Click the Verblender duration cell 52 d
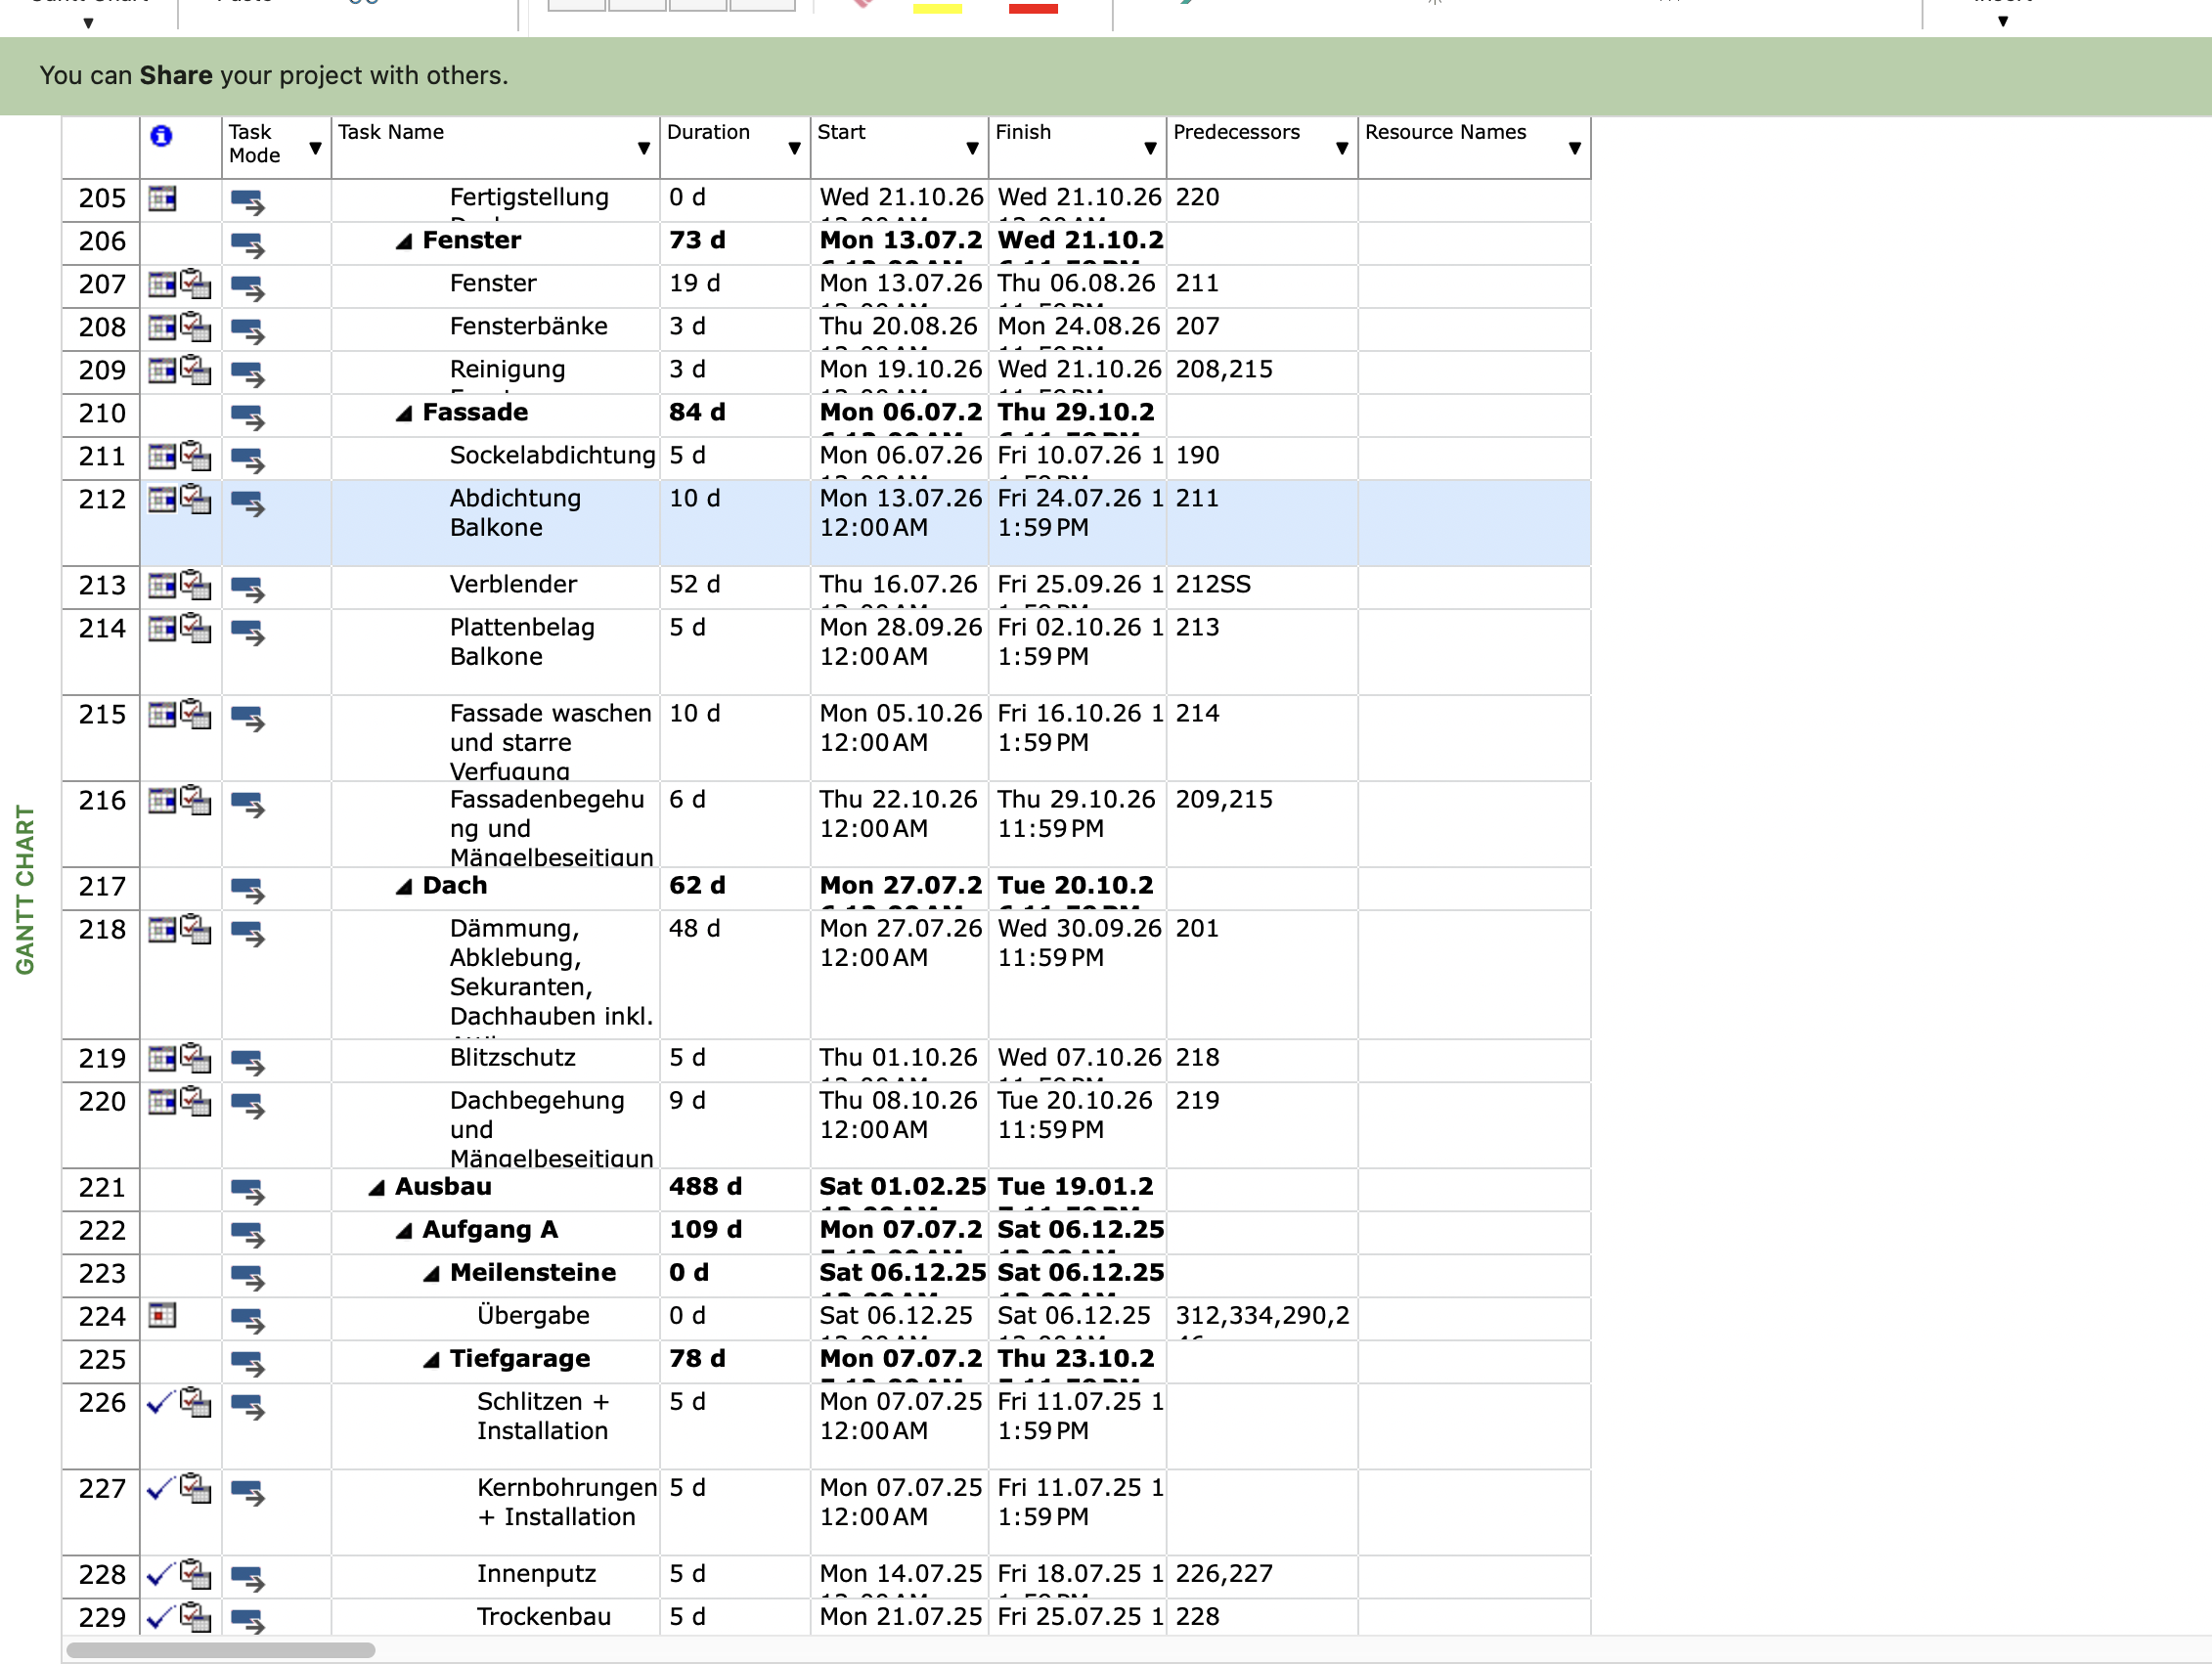This screenshot has width=2212, height=1664. coord(734,586)
